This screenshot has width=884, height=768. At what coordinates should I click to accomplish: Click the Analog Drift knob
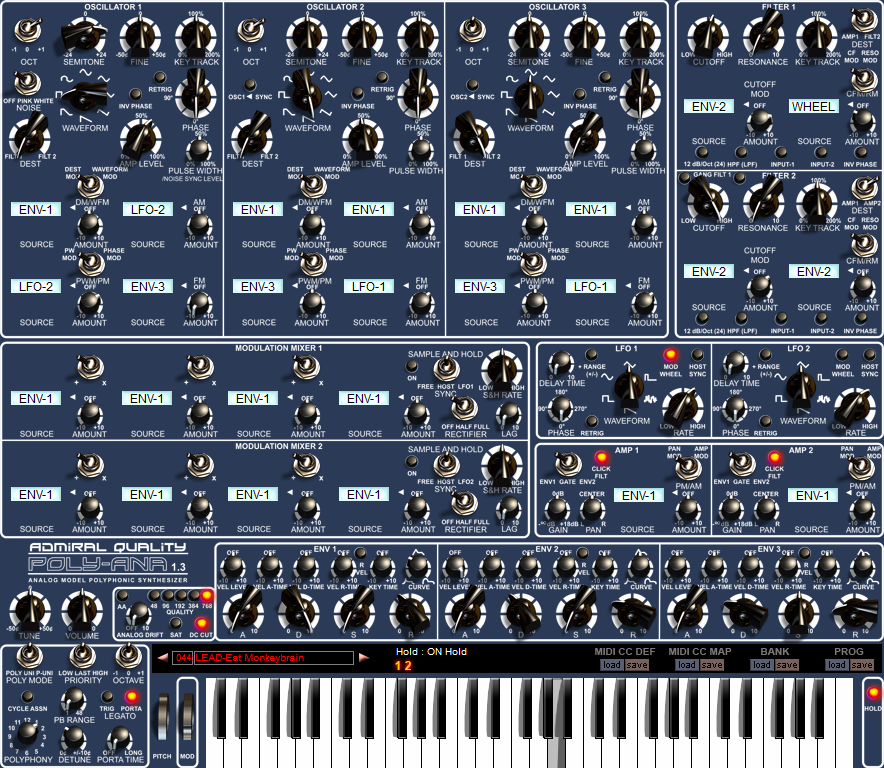click(137, 615)
